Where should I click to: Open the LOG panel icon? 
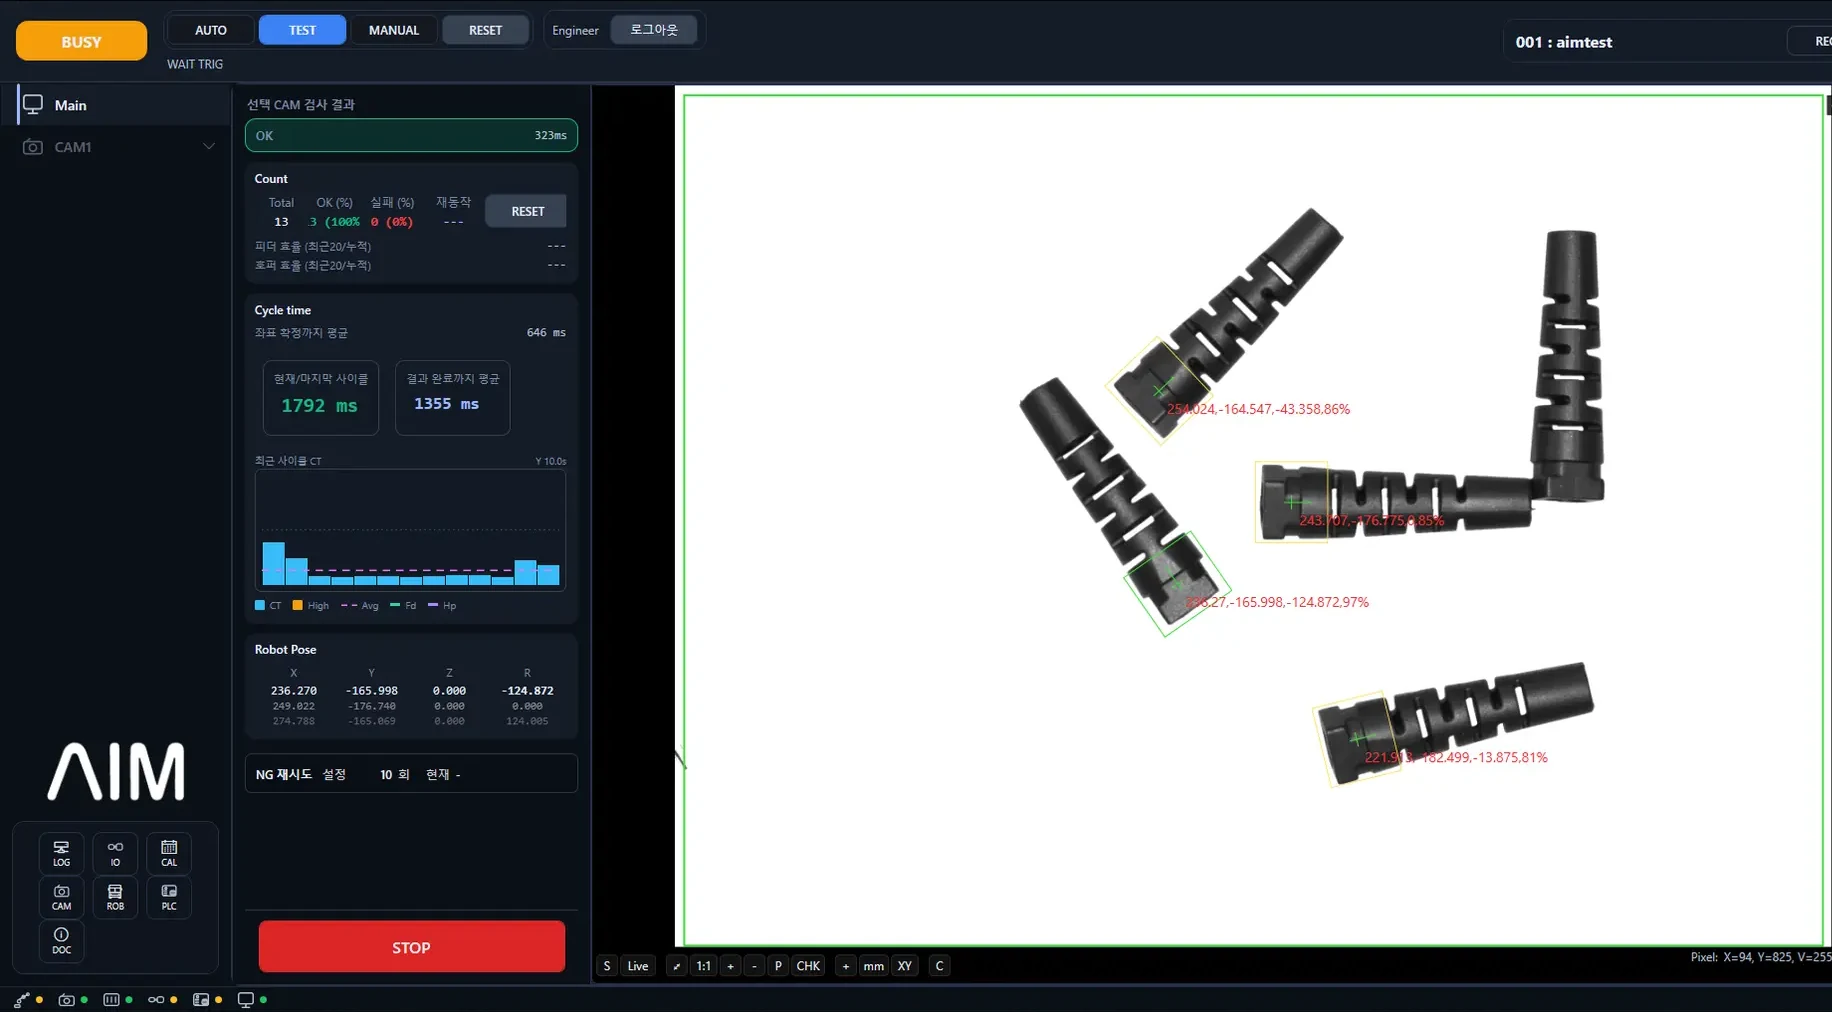(x=61, y=853)
